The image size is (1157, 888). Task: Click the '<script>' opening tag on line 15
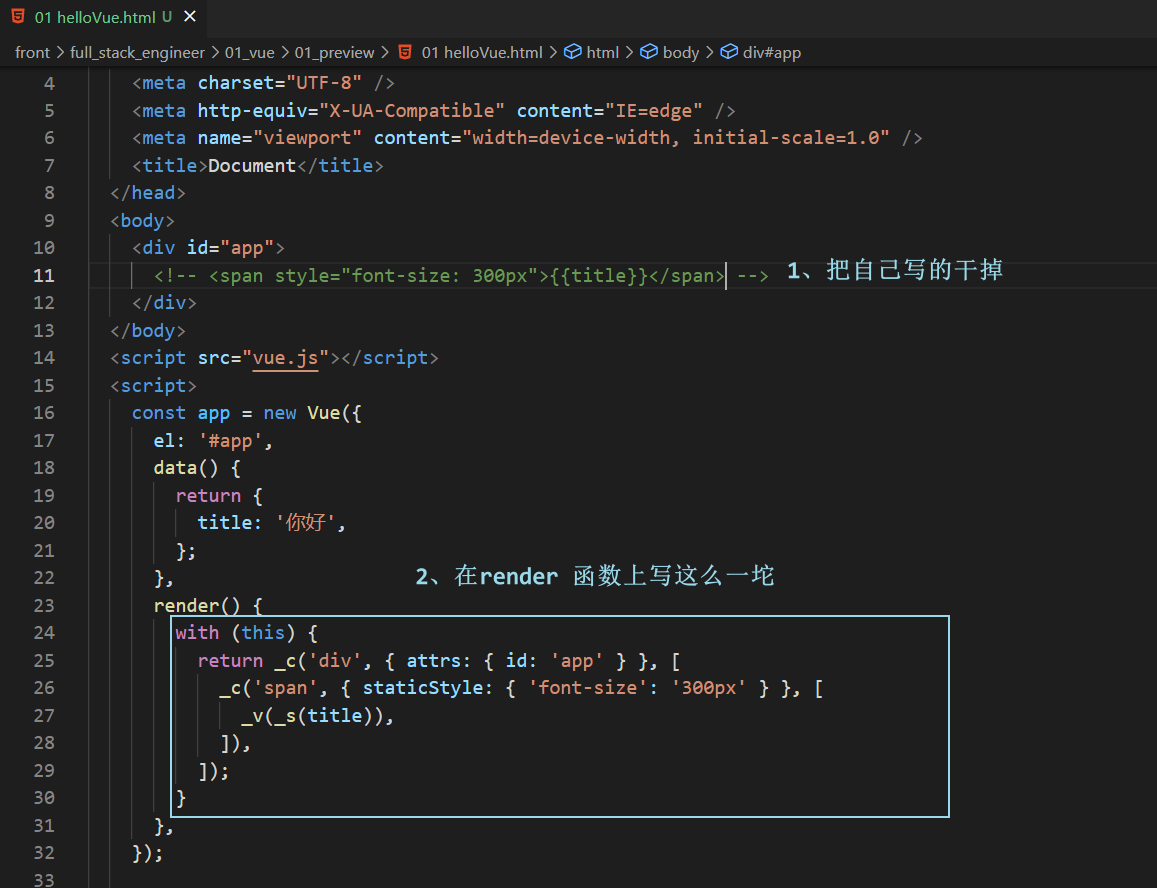click(x=153, y=385)
